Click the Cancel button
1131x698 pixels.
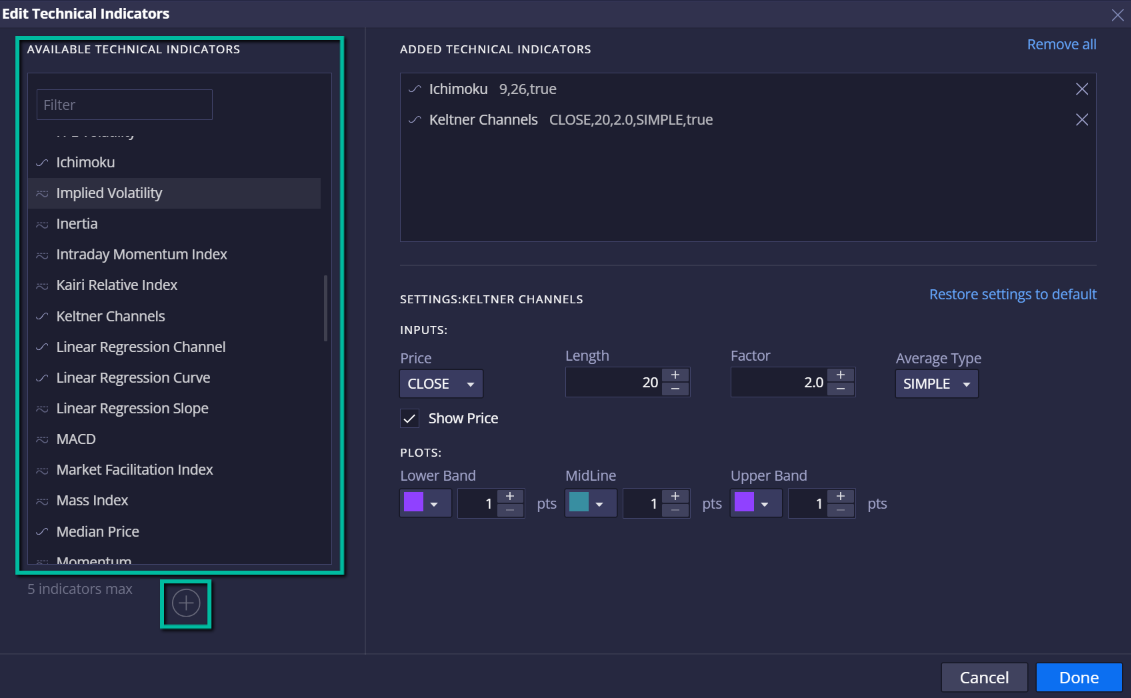[x=984, y=677]
